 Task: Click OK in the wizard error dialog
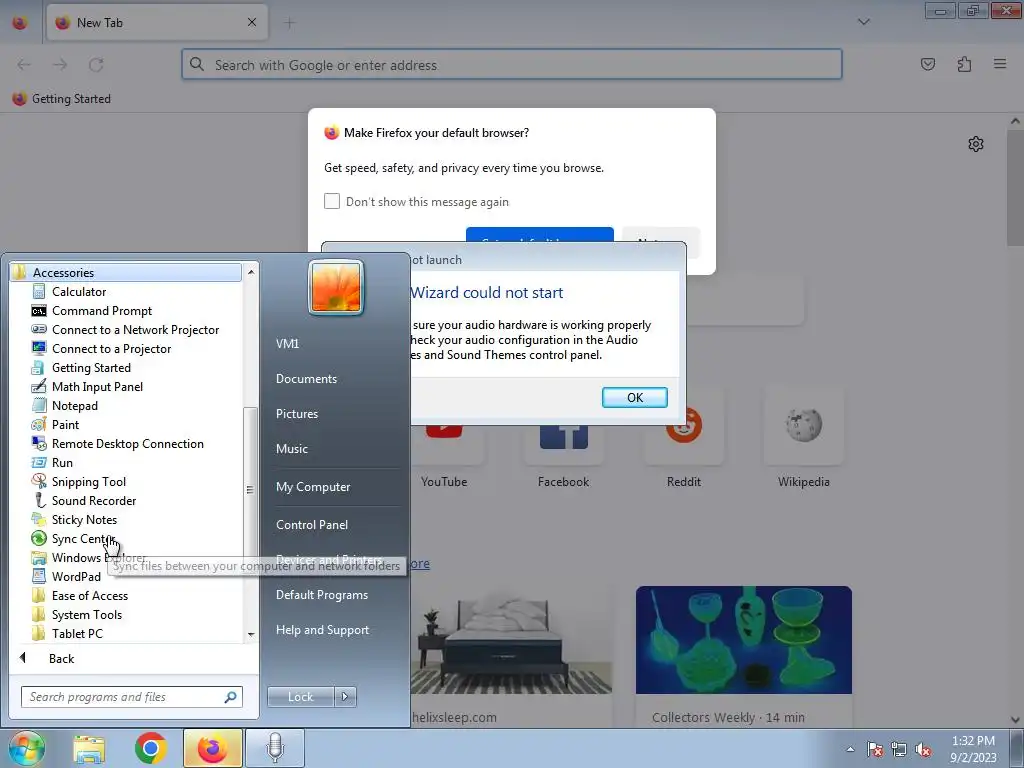635,397
